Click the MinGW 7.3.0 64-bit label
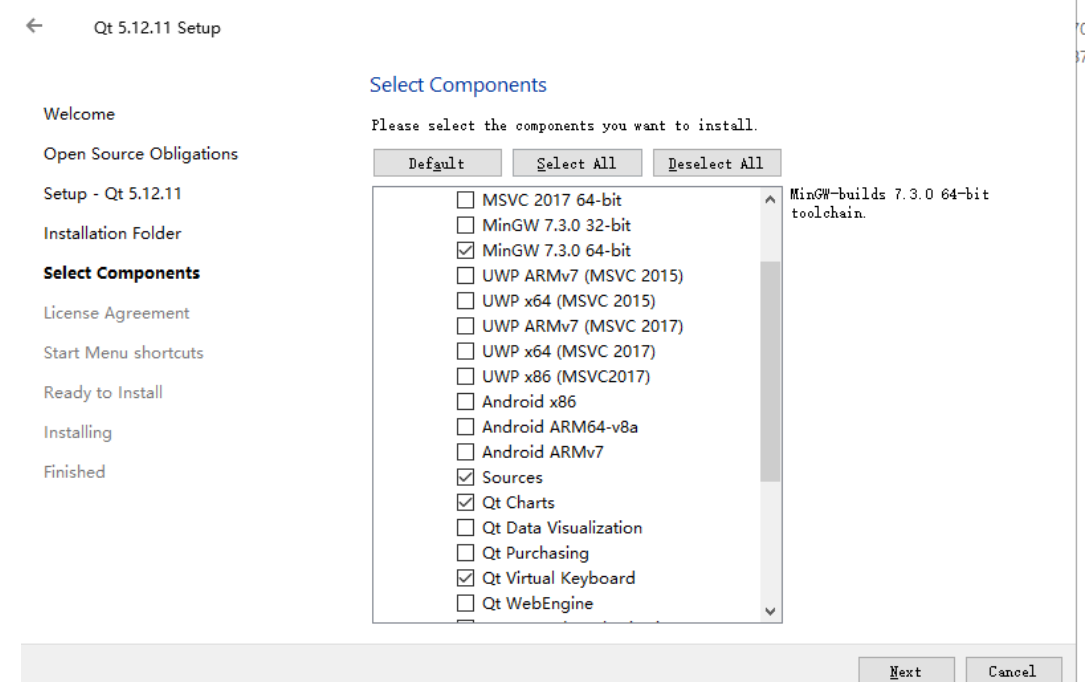 click(x=556, y=250)
